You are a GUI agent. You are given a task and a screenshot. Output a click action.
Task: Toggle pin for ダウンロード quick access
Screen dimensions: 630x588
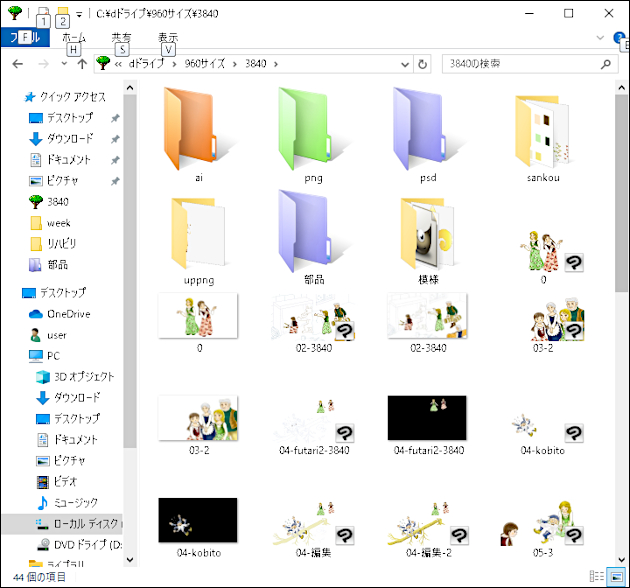[x=115, y=139]
